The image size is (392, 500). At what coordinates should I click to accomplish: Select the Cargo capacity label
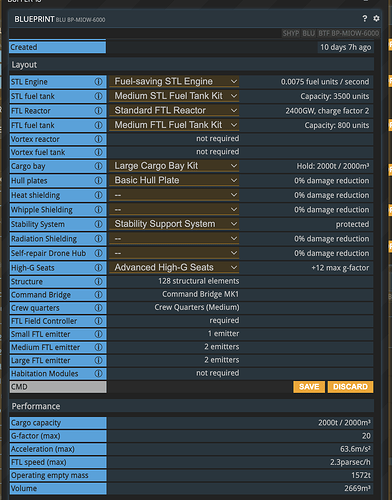pos(36,423)
